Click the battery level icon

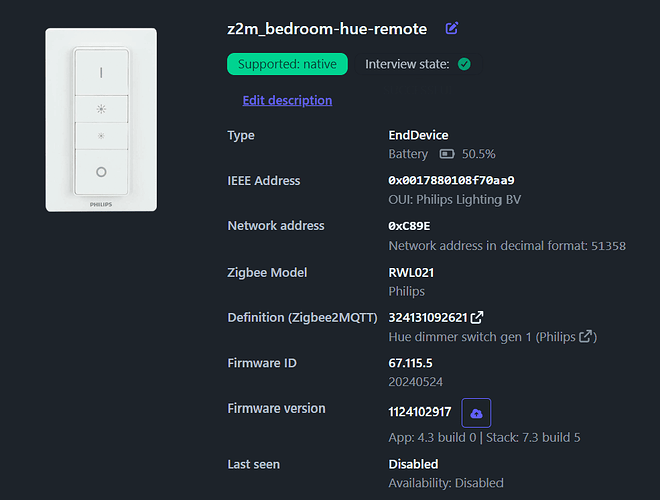(x=447, y=154)
